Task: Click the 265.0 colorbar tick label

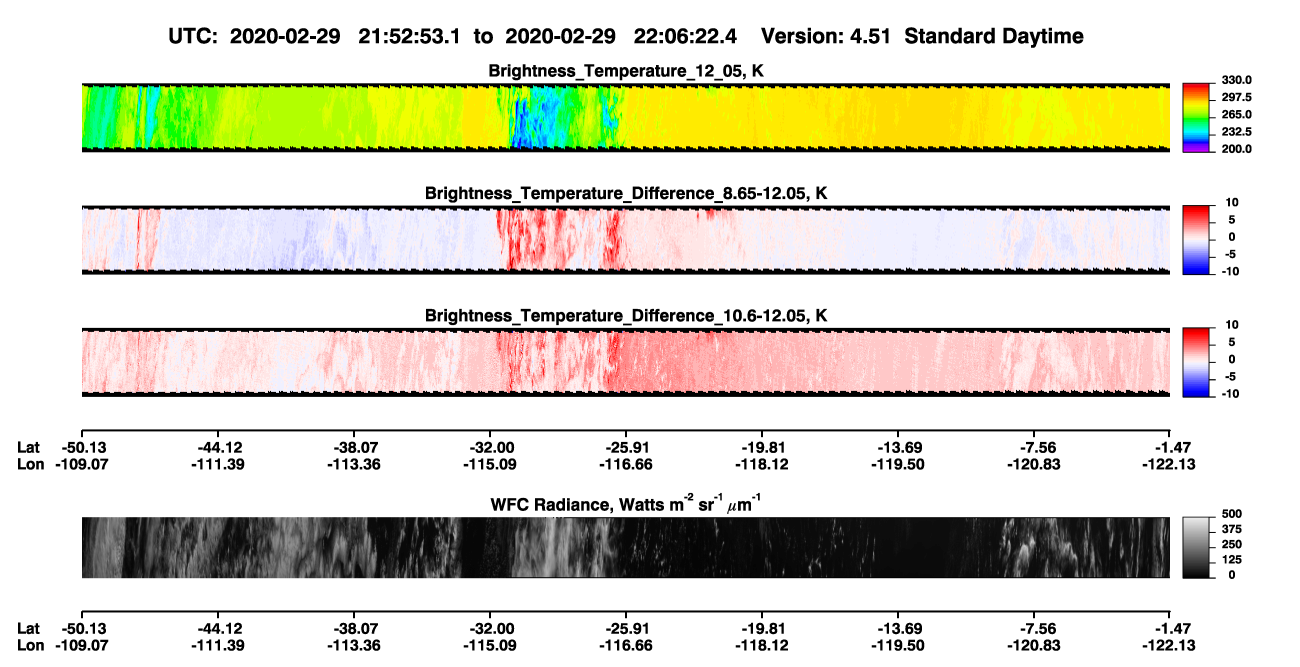Action: 1237,114
